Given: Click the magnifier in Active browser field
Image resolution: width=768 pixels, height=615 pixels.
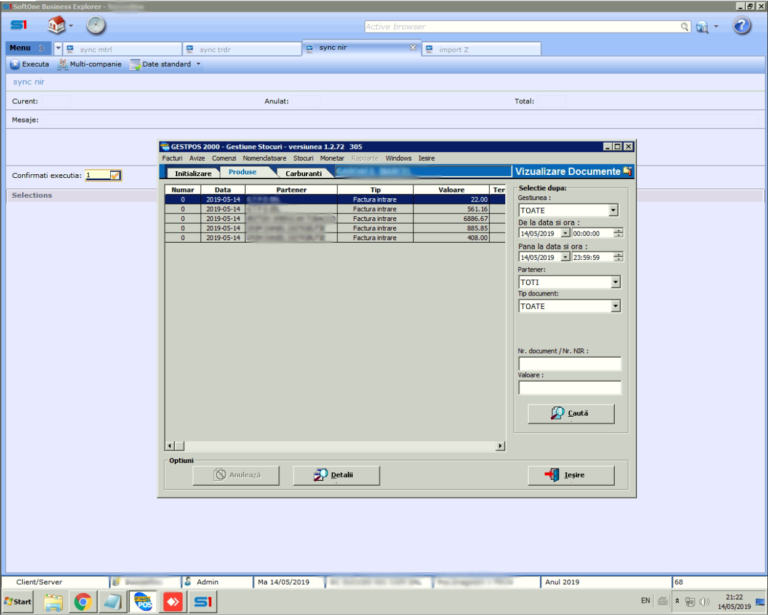Looking at the screenshot, I should click(685, 26).
